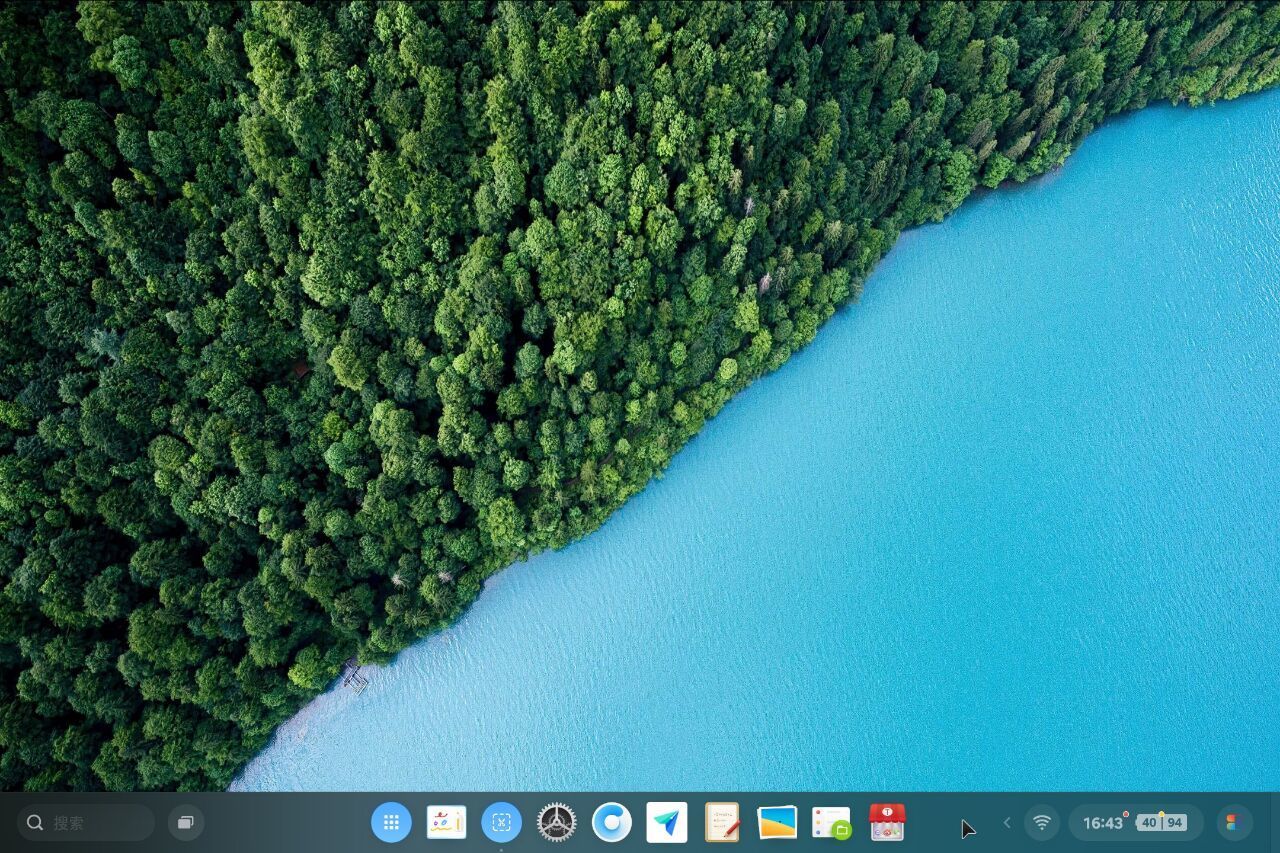Viewport: 1280px width, 853px height.
Task: Open the app store red awning icon
Action: coord(886,823)
